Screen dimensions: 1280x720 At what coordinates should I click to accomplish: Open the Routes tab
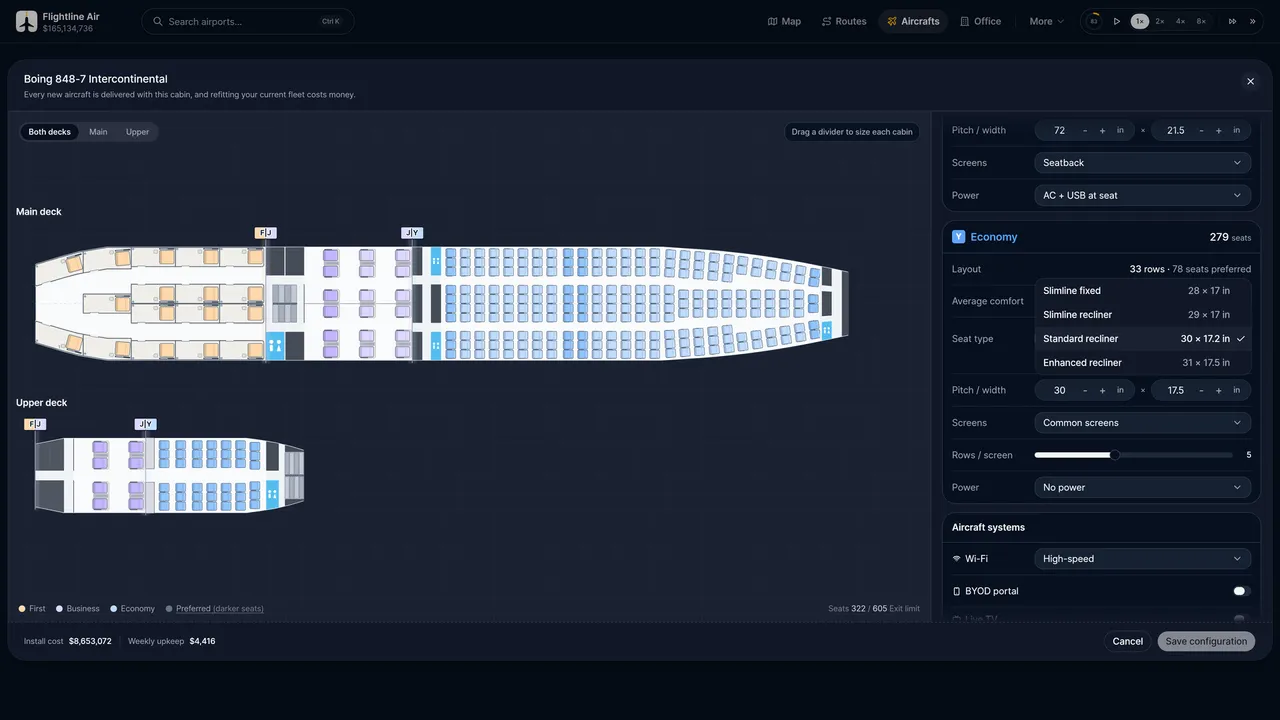(x=844, y=21)
